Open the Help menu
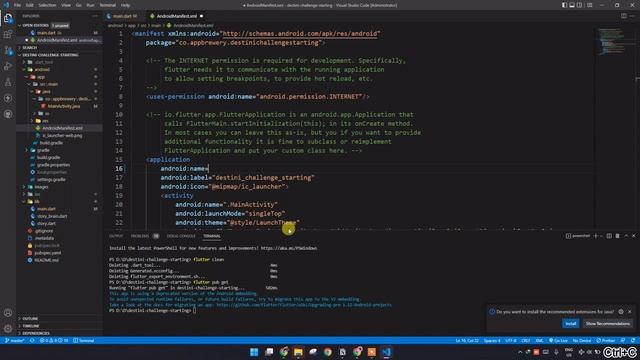 [x=126, y=5]
